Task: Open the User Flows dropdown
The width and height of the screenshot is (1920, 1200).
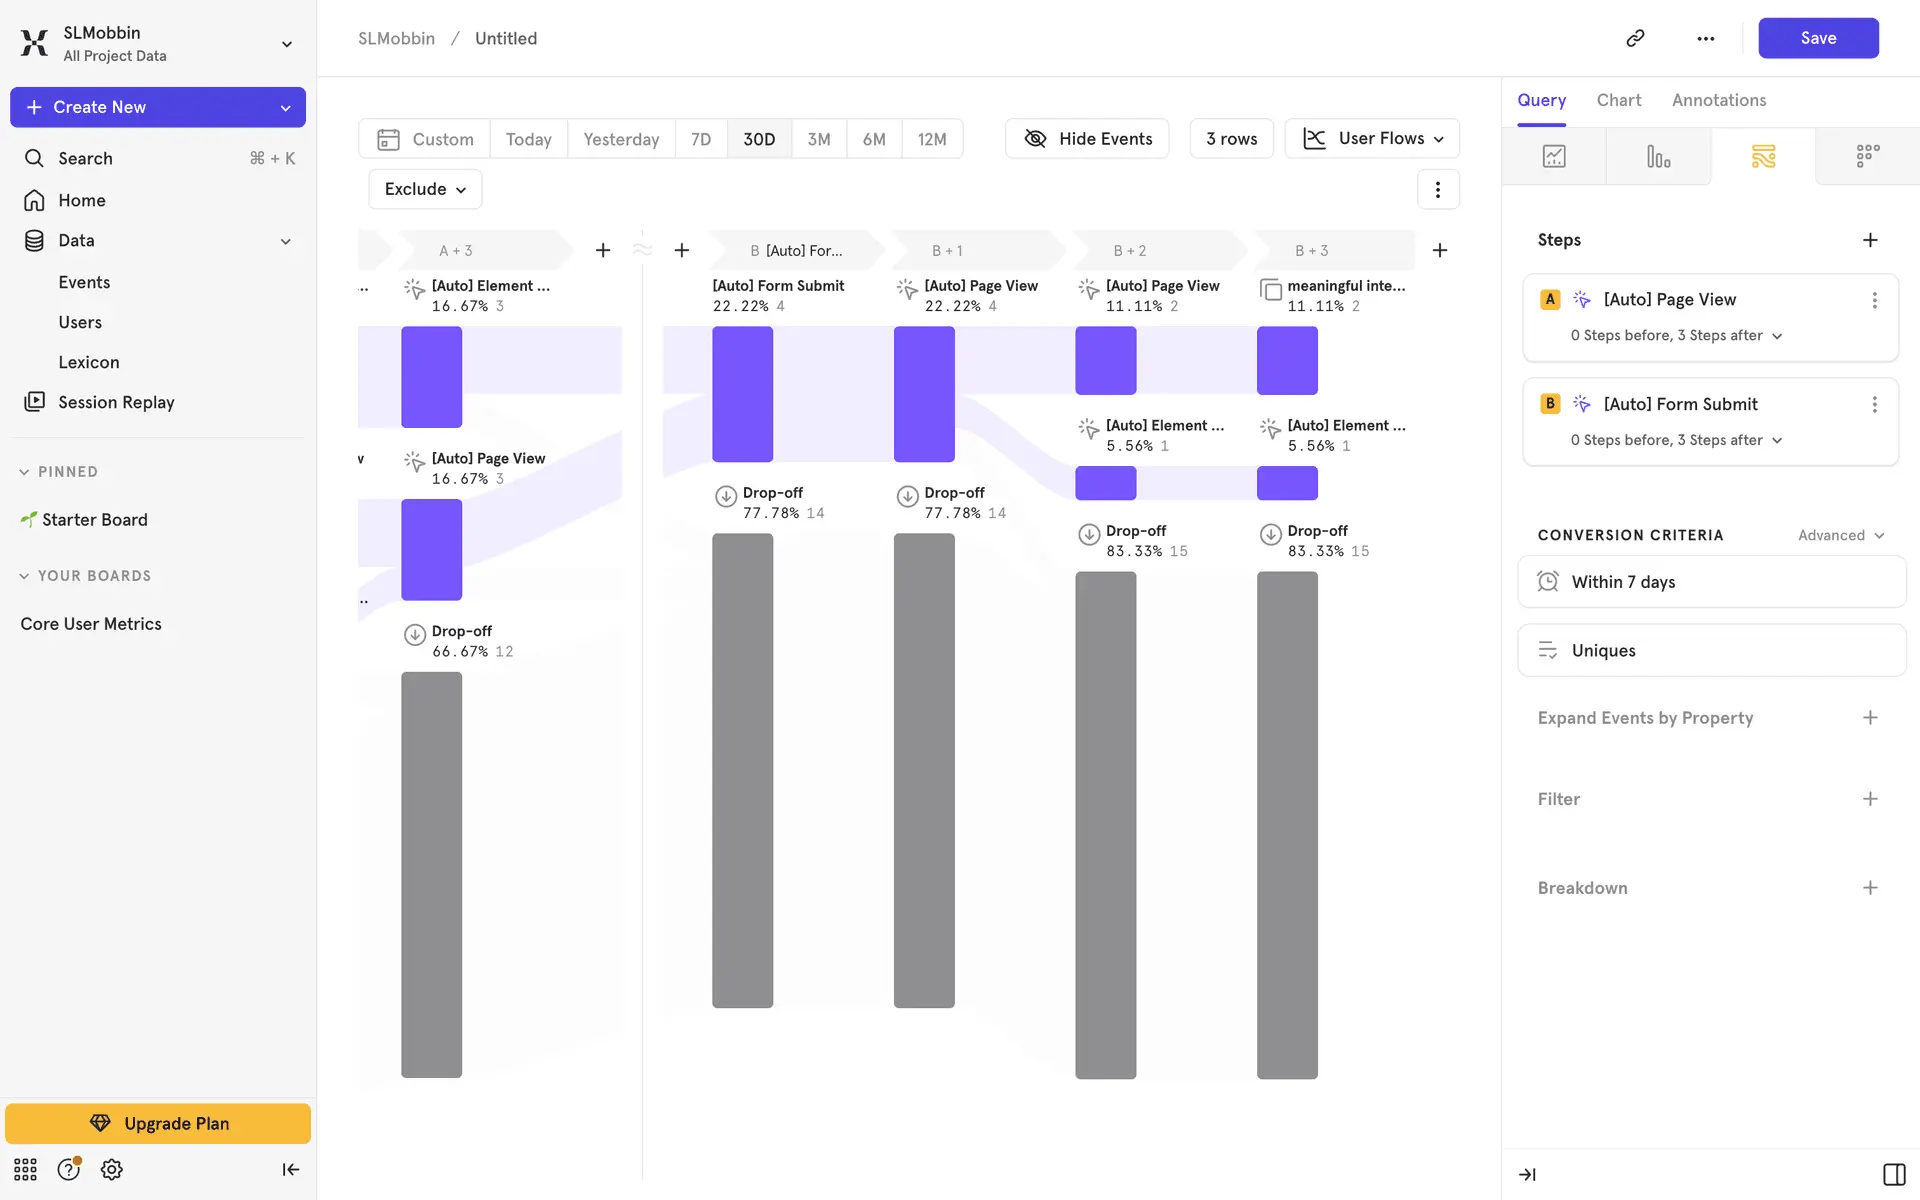Action: coord(1372,139)
